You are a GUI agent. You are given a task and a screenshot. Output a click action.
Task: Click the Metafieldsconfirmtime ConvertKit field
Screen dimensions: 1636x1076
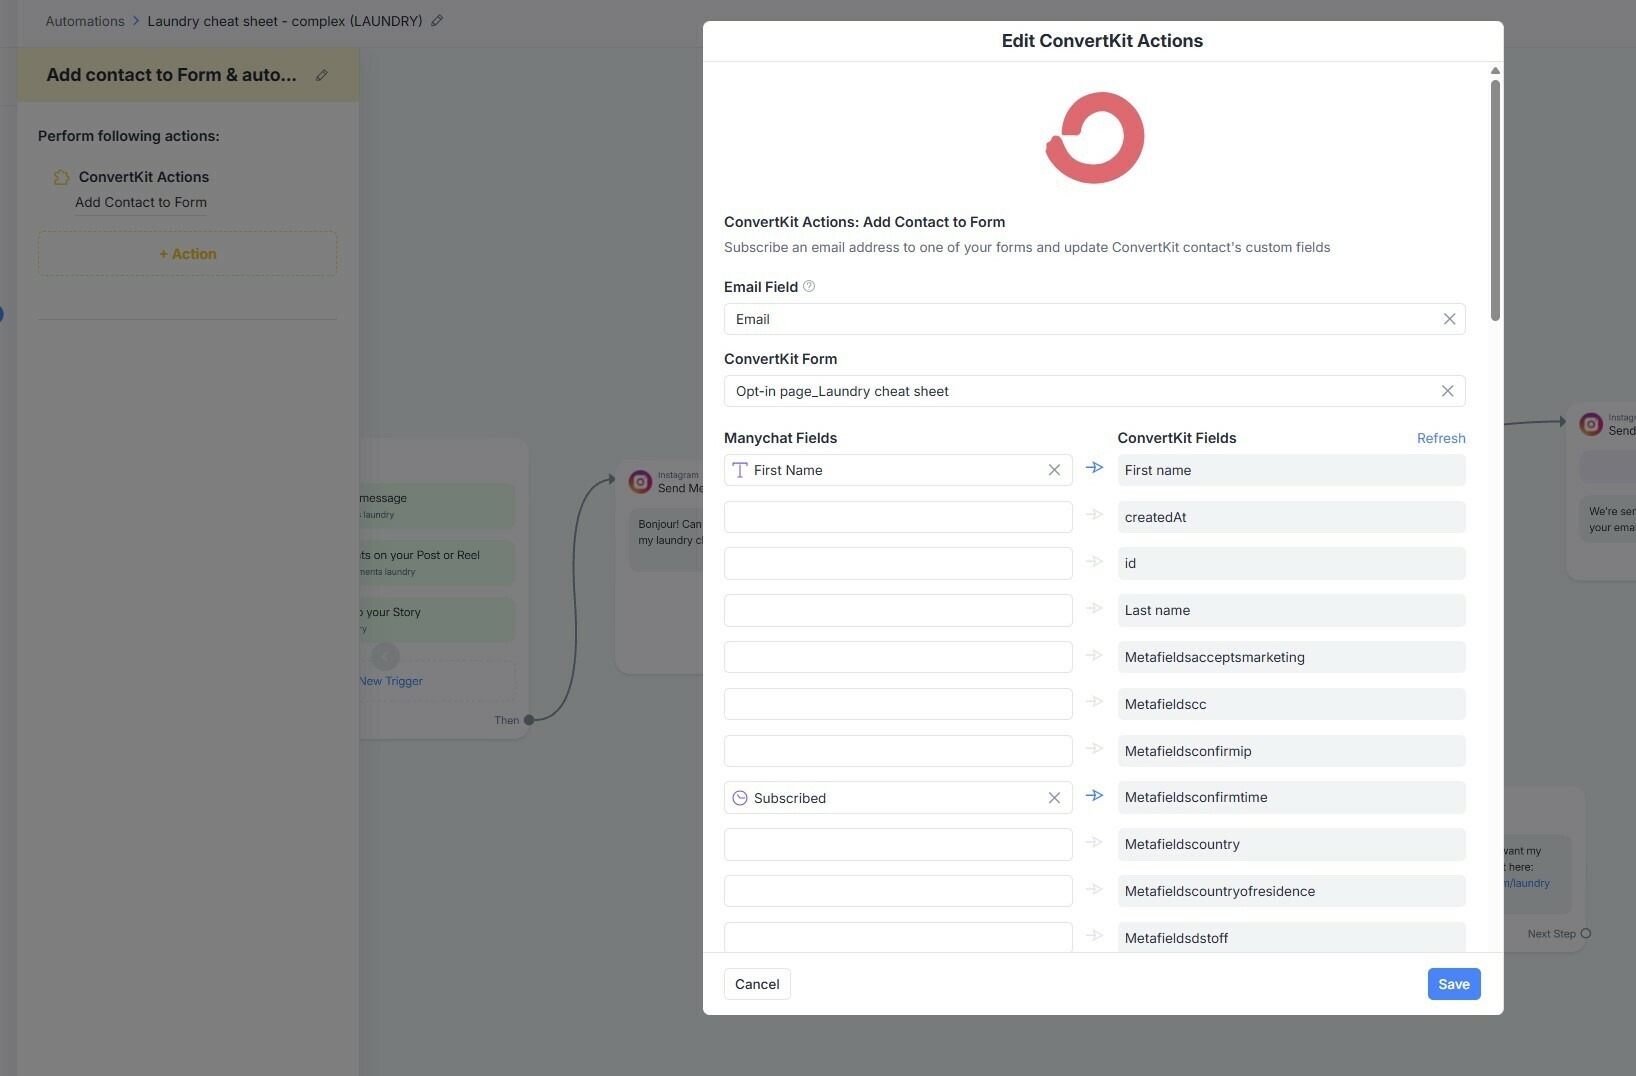1291,798
